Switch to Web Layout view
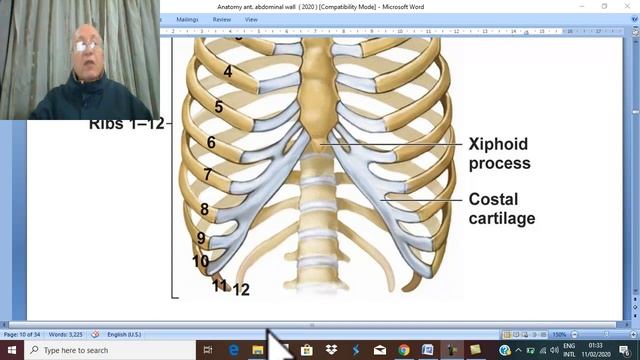640x360 pixels. pyautogui.click(x=525, y=335)
